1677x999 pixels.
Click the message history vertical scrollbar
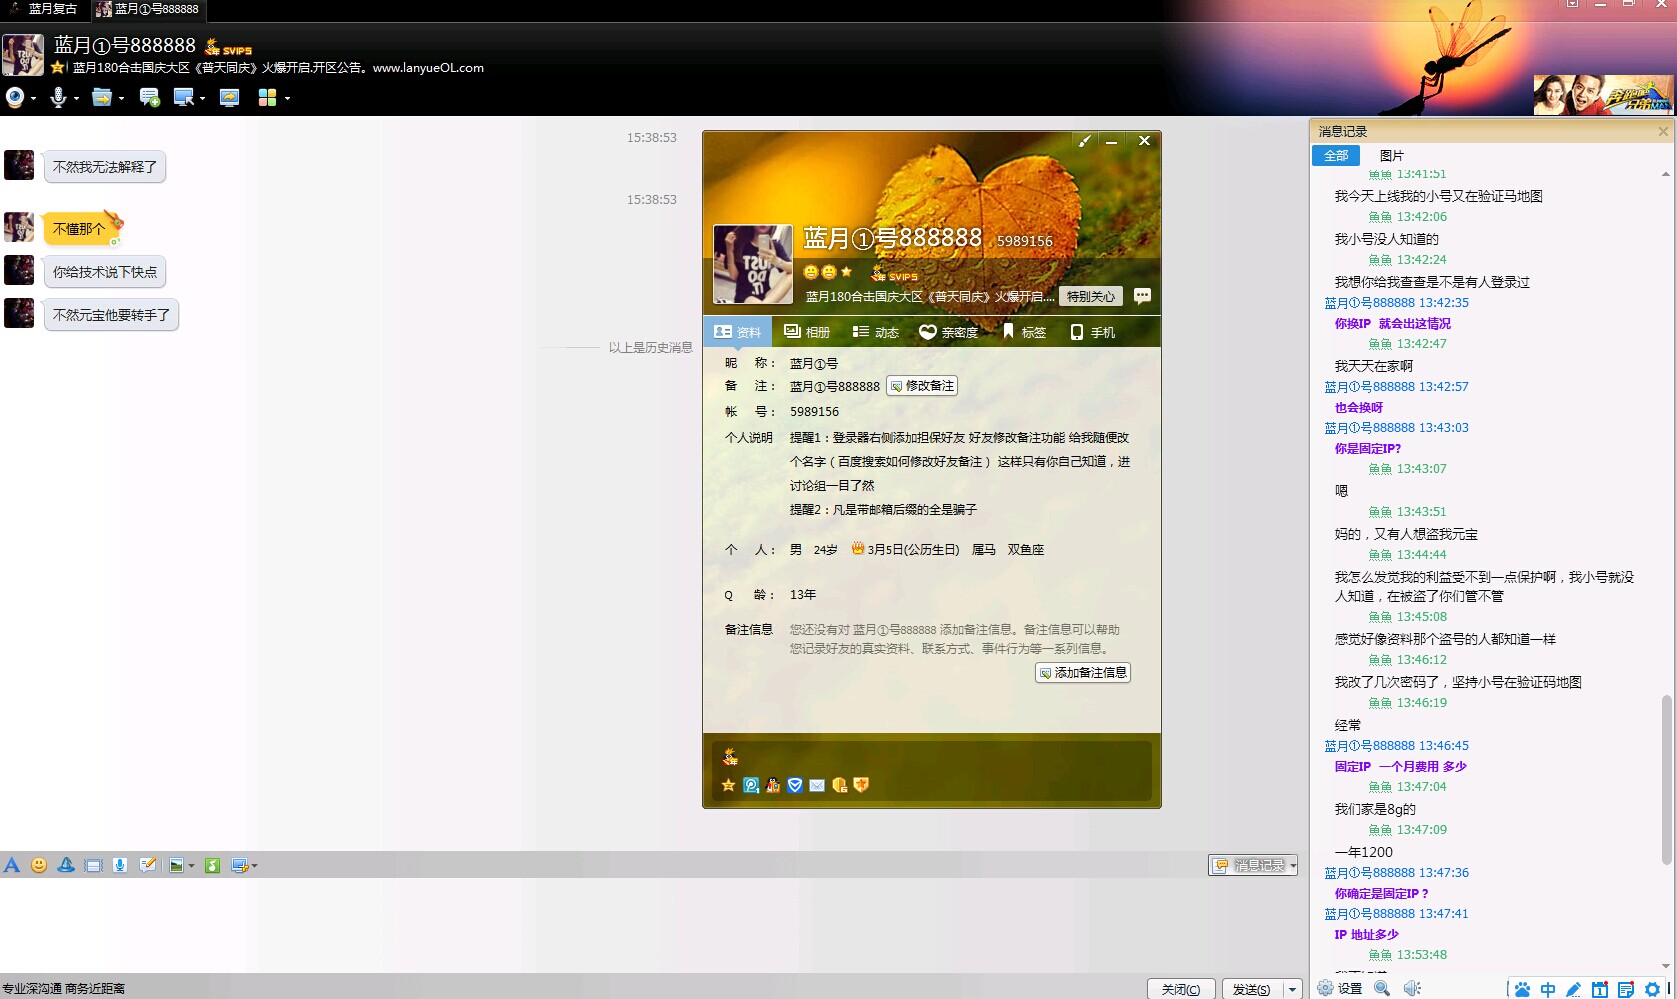coord(1665,780)
